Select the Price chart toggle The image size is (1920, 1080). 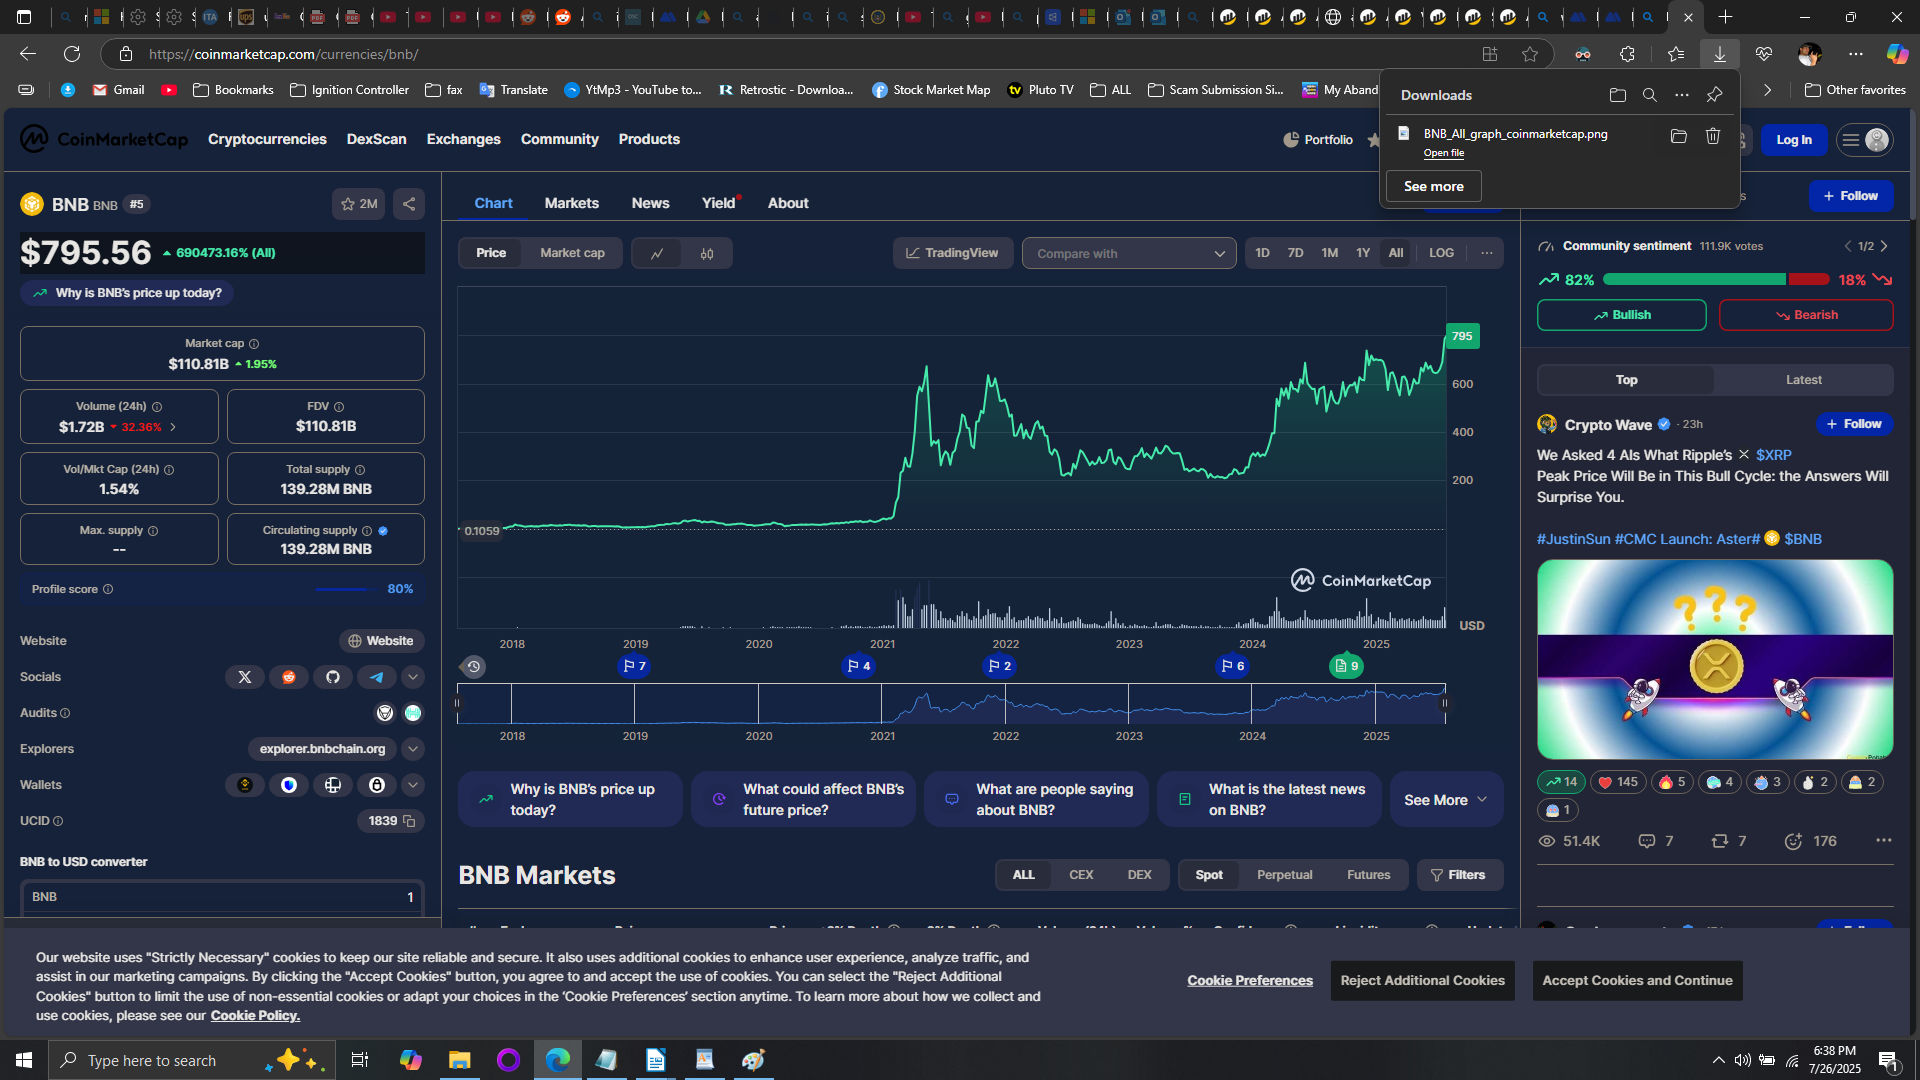(x=491, y=253)
